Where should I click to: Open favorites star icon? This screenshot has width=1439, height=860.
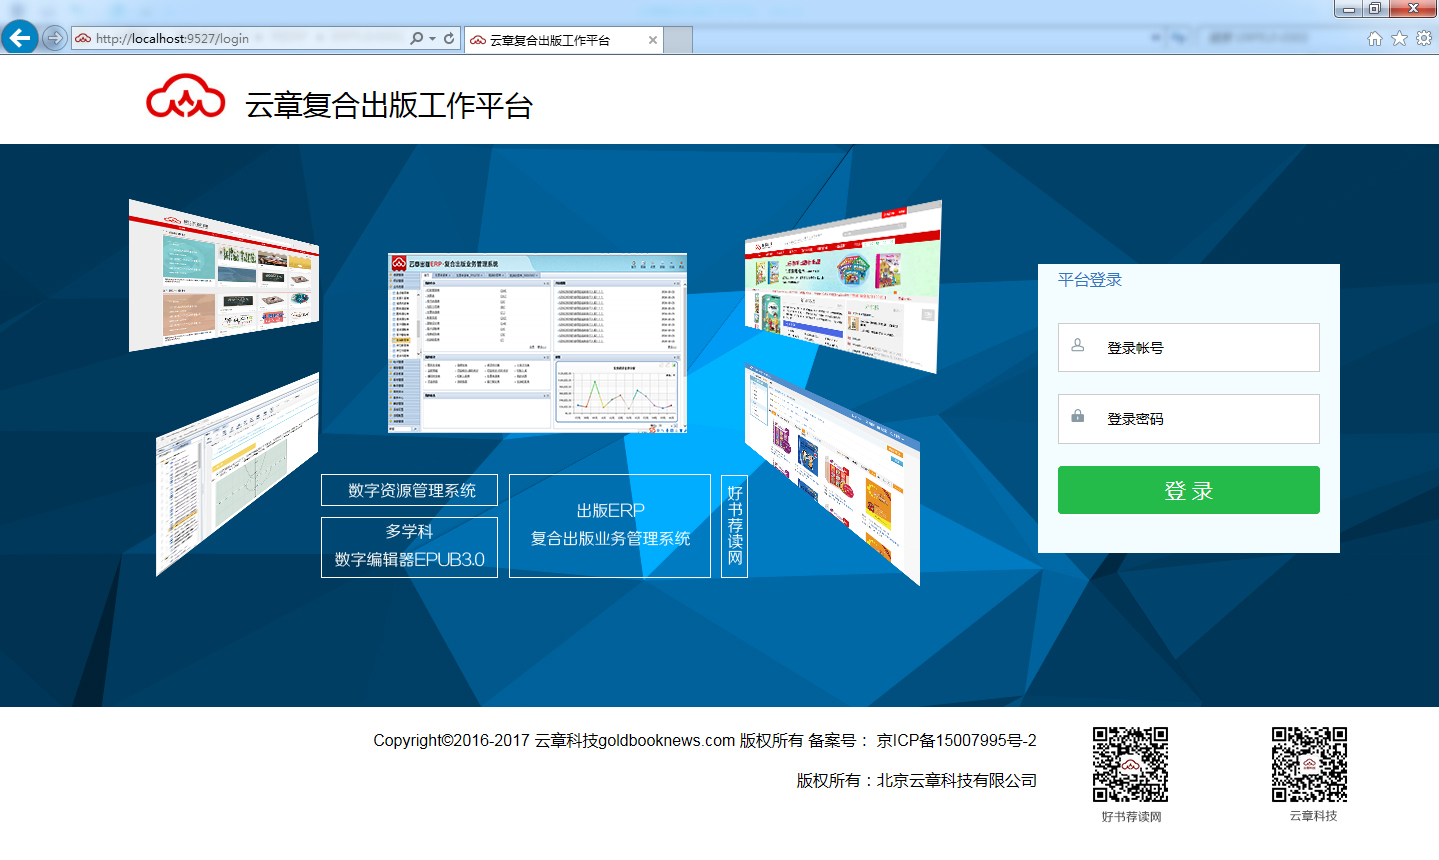(x=1399, y=38)
